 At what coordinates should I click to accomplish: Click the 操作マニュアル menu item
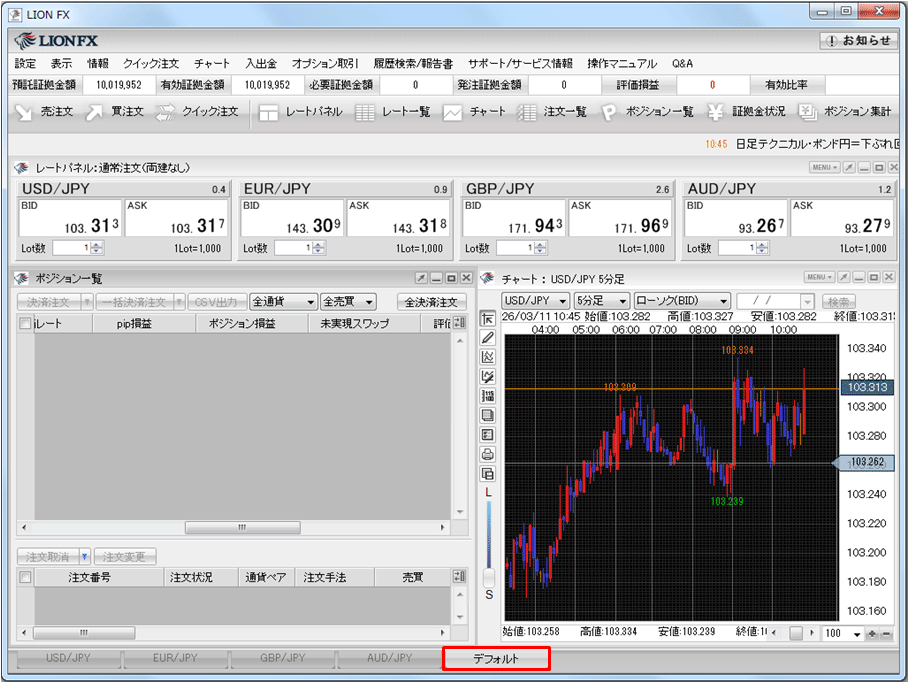pyautogui.click(x=622, y=63)
